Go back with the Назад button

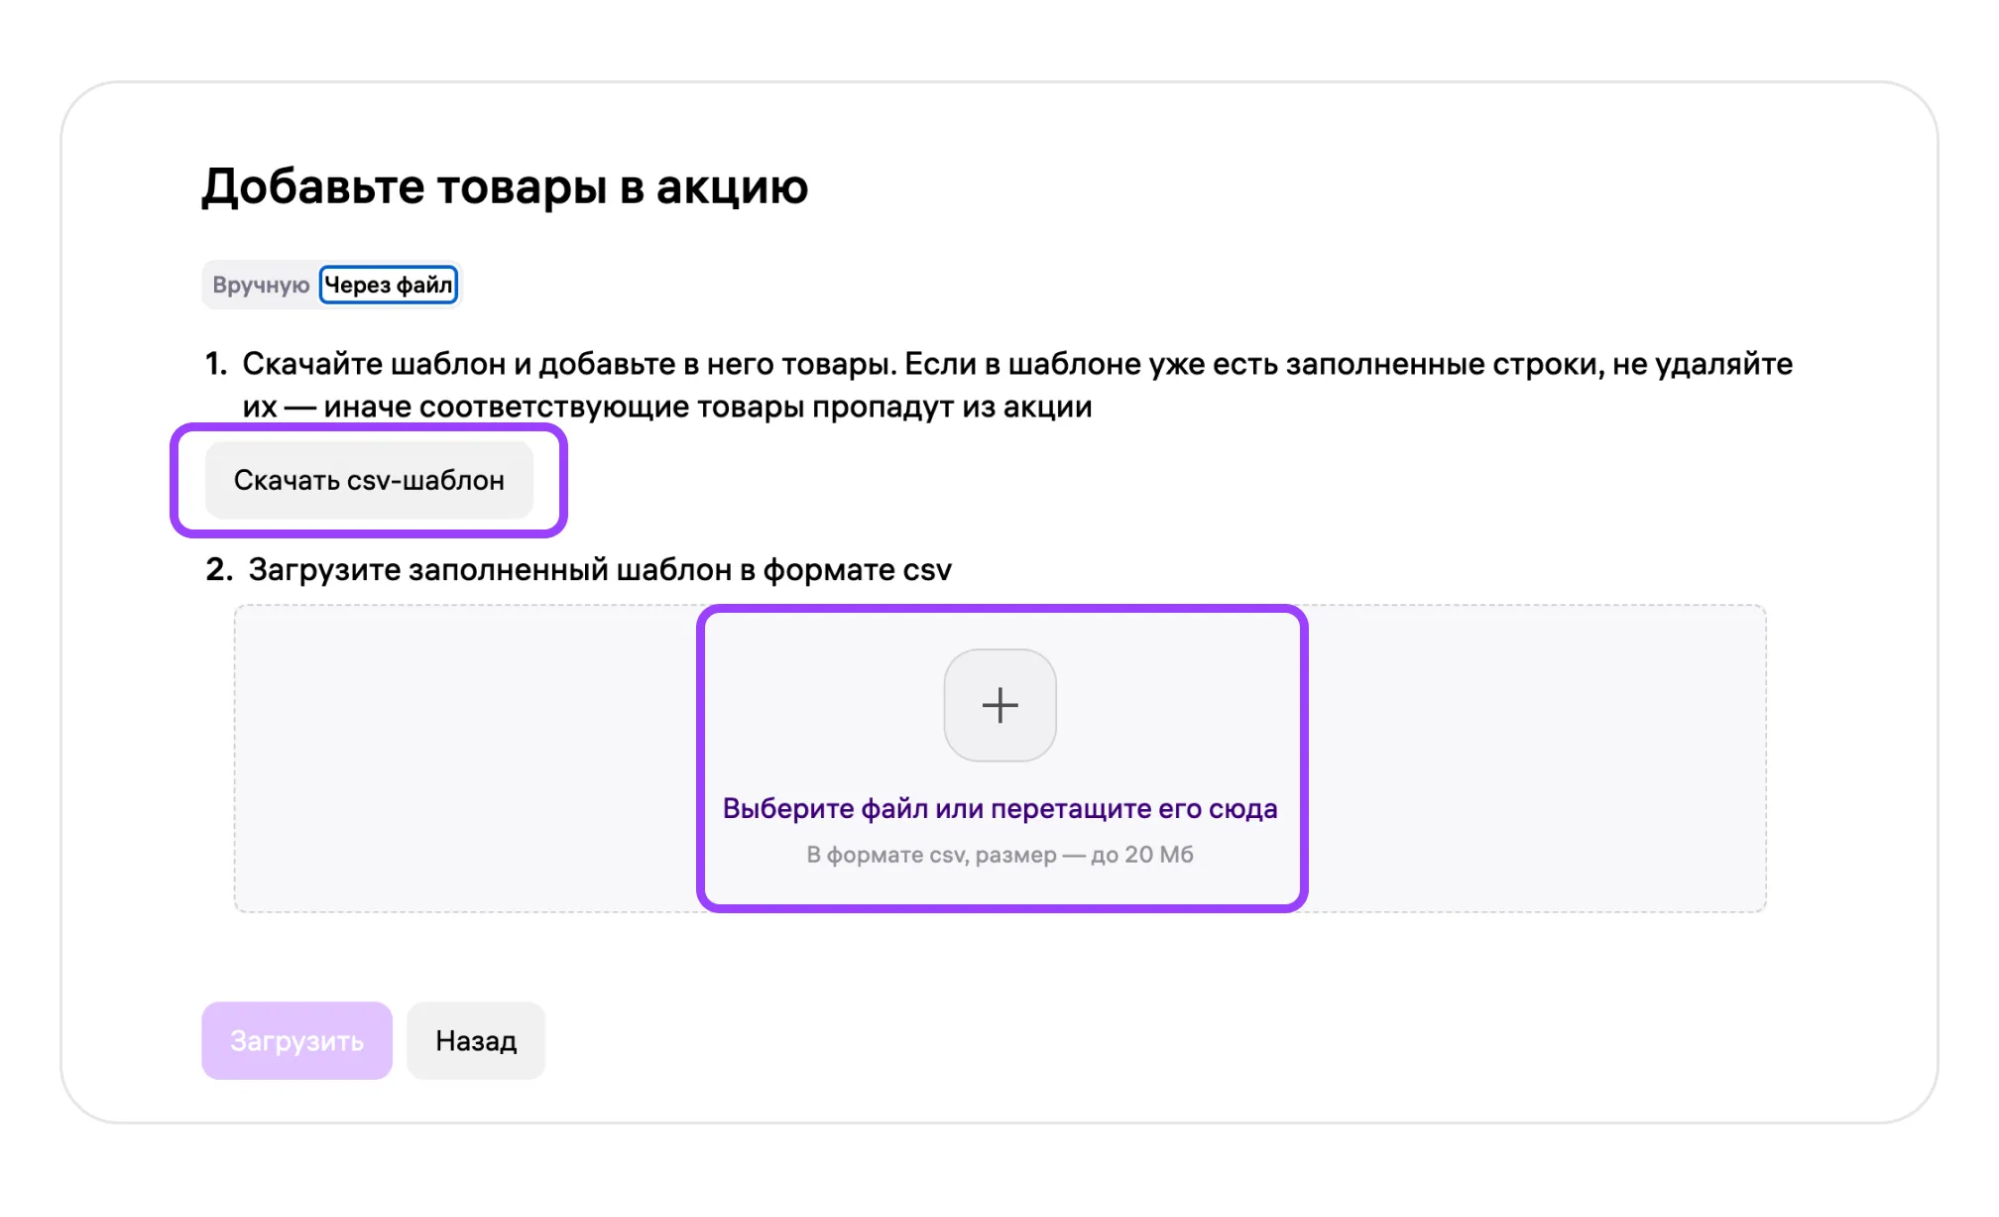pyautogui.click(x=475, y=1040)
